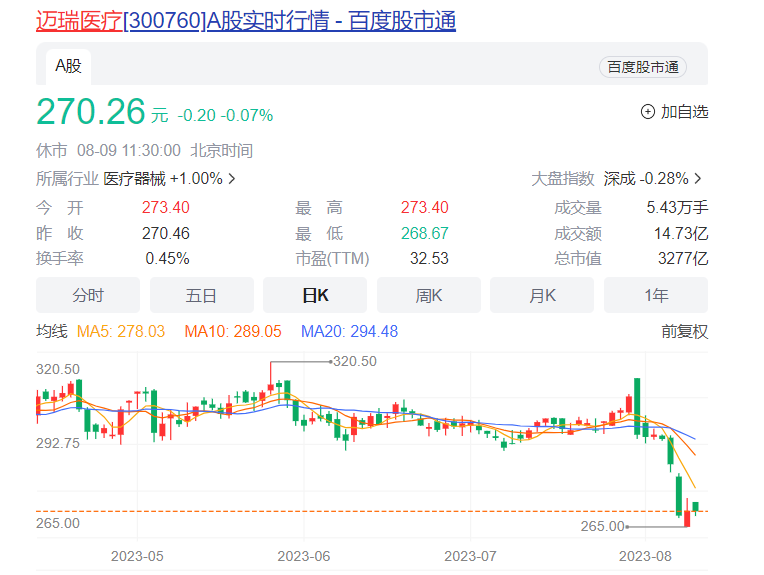The width and height of the screenshot is (764, 575).
Task: Click the 320.50 high-point marker on chart
Action: point(354,362)
